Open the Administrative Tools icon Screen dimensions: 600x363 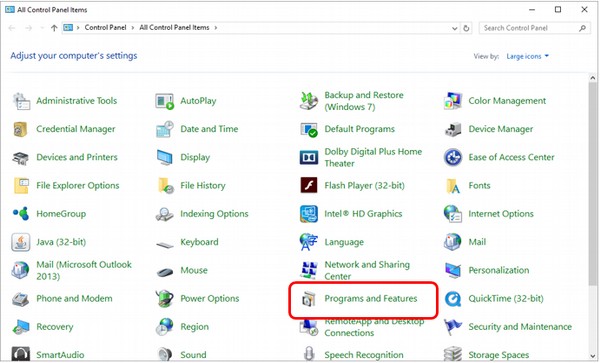[21, 101]
